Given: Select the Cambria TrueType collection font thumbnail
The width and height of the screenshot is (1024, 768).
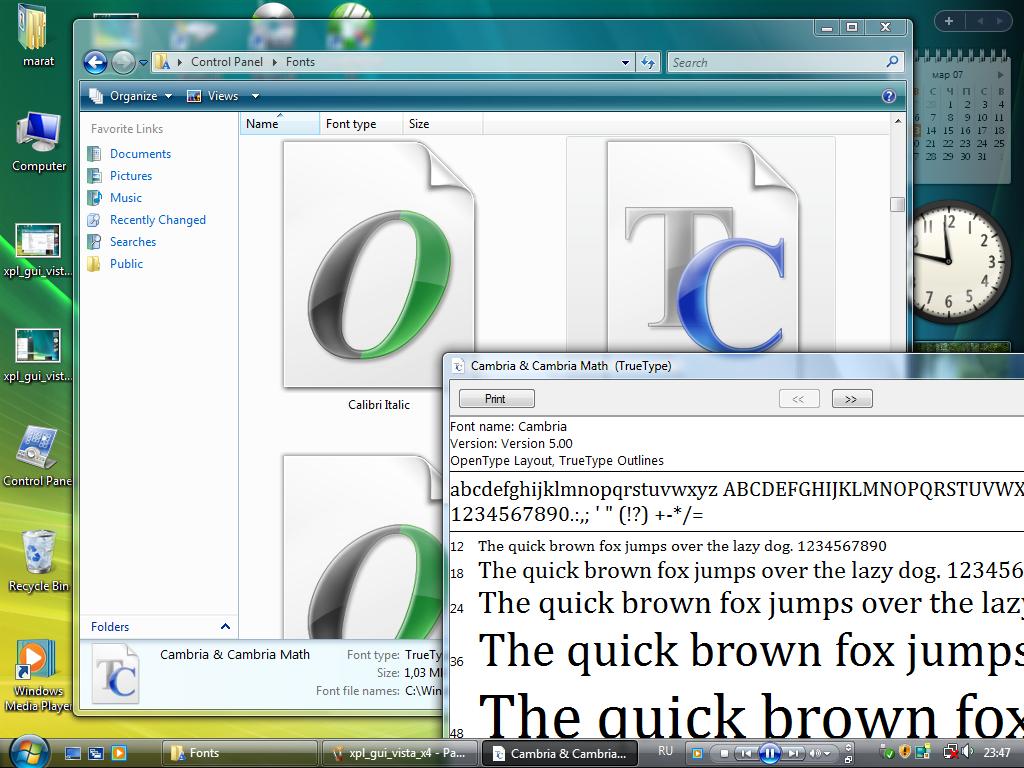Looking at the screenshot, I should 703,246.
